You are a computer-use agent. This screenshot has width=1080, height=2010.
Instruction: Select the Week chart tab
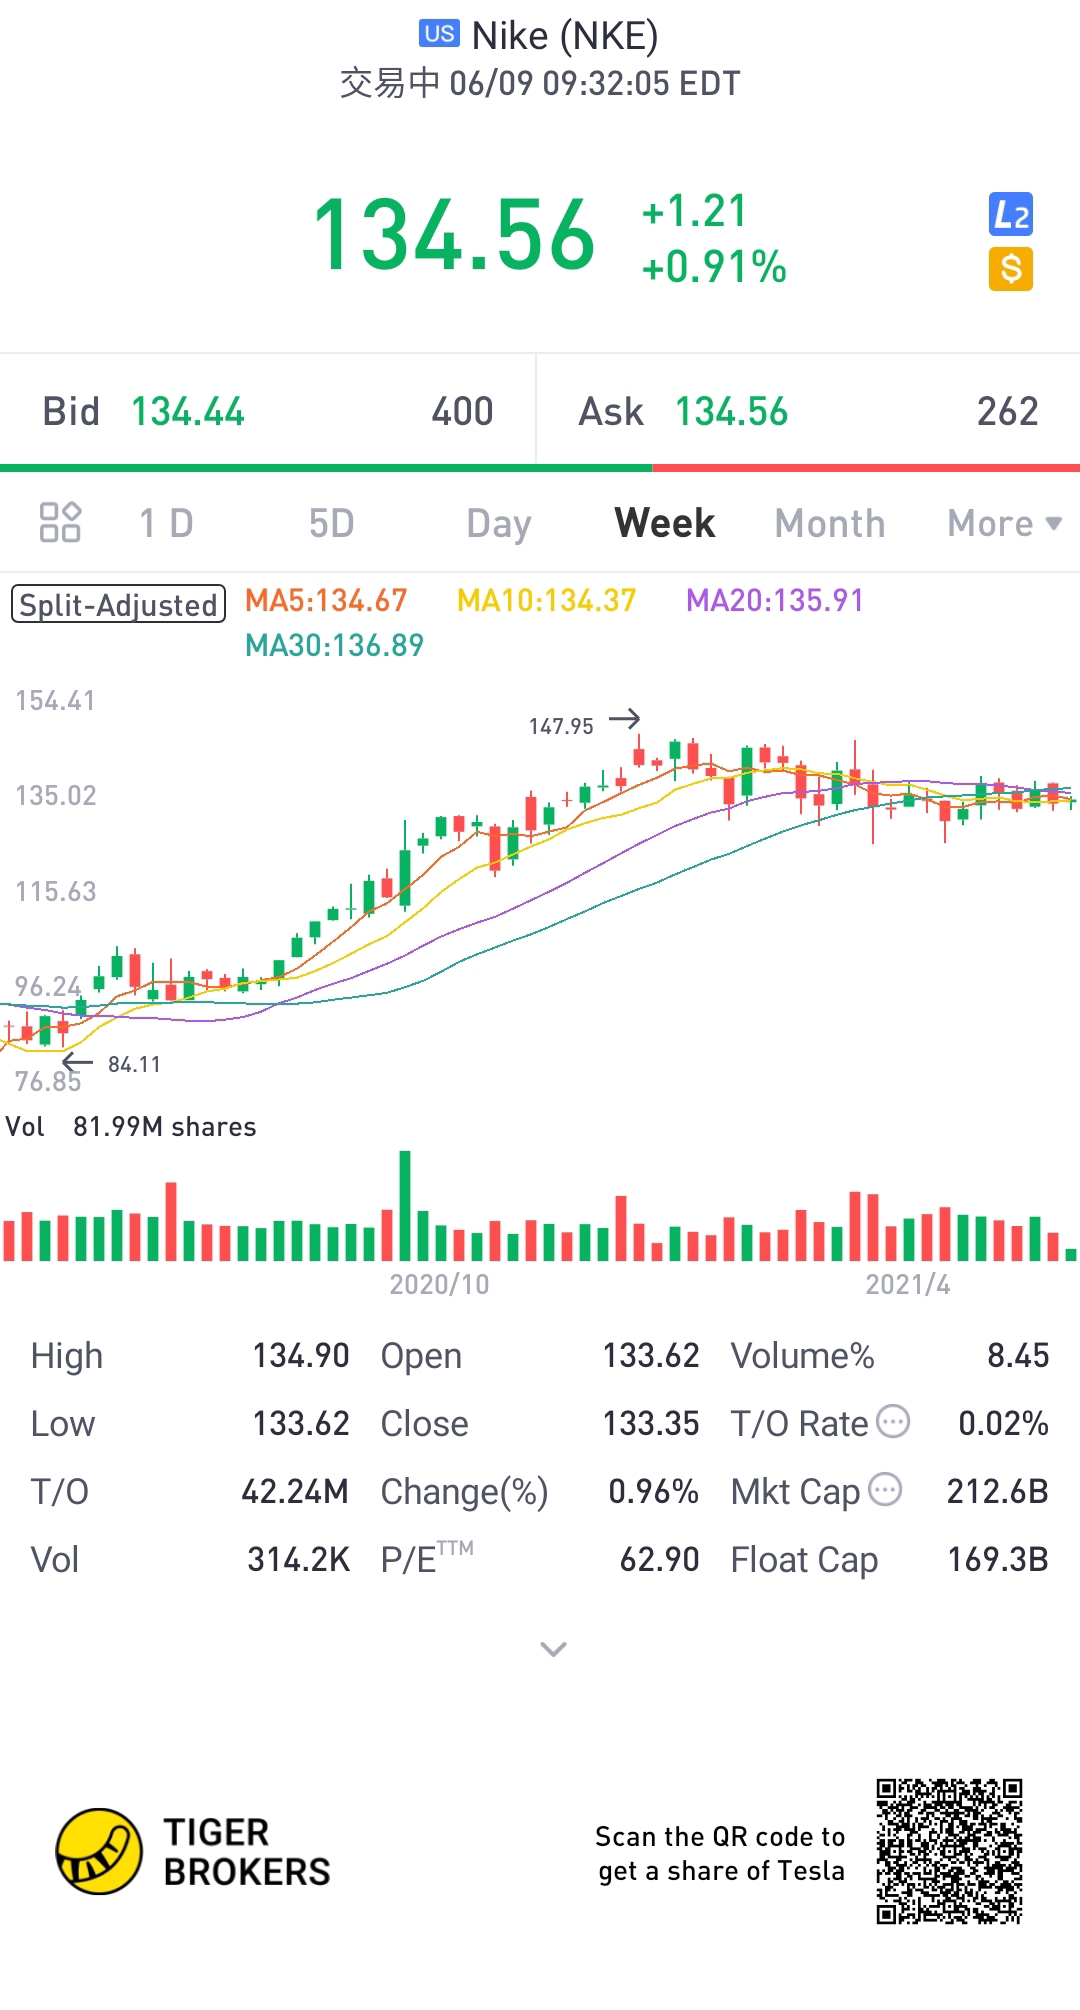tap(665, 523)
